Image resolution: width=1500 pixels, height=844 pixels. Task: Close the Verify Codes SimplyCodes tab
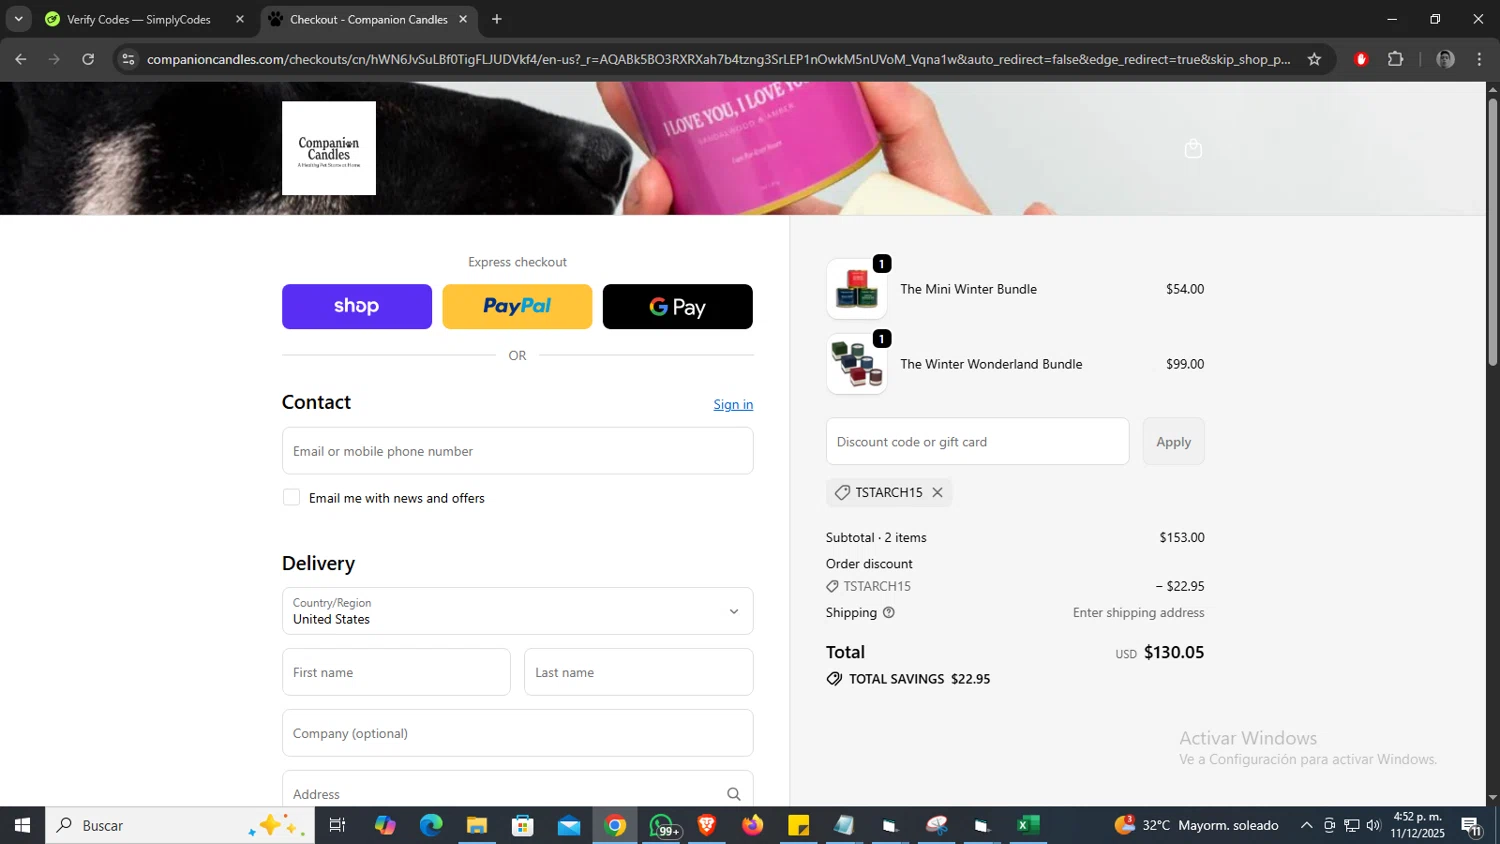[239, 19]
